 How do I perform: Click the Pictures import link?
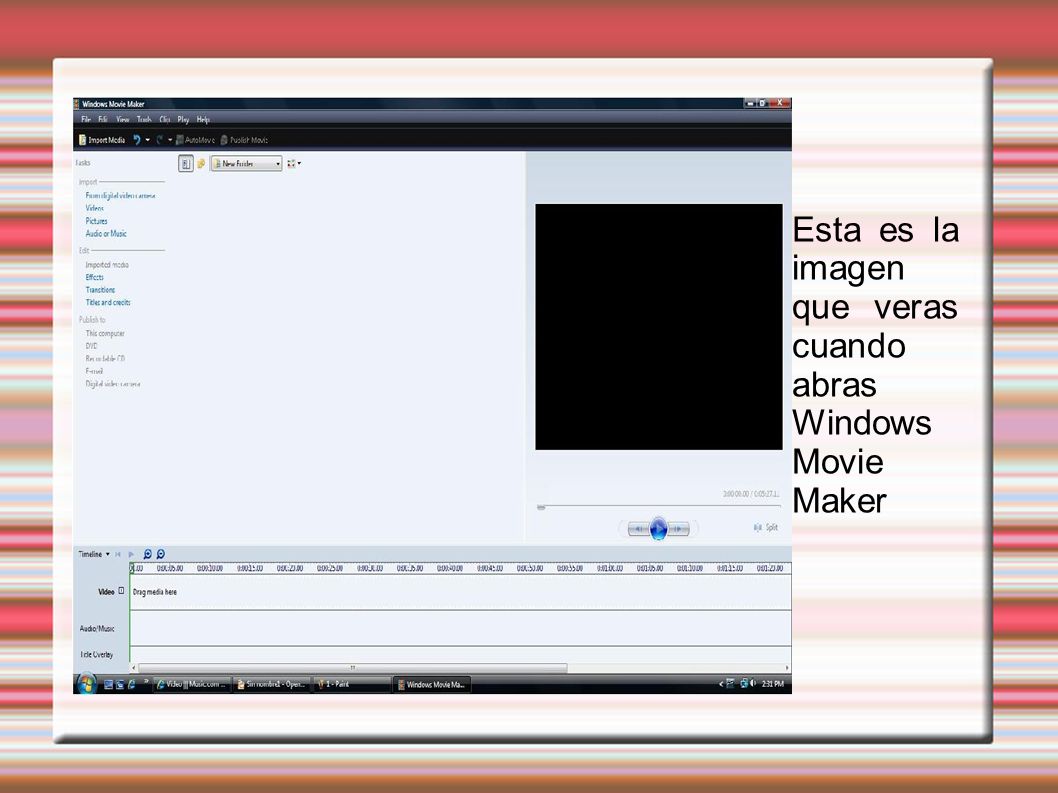[96, 221]
